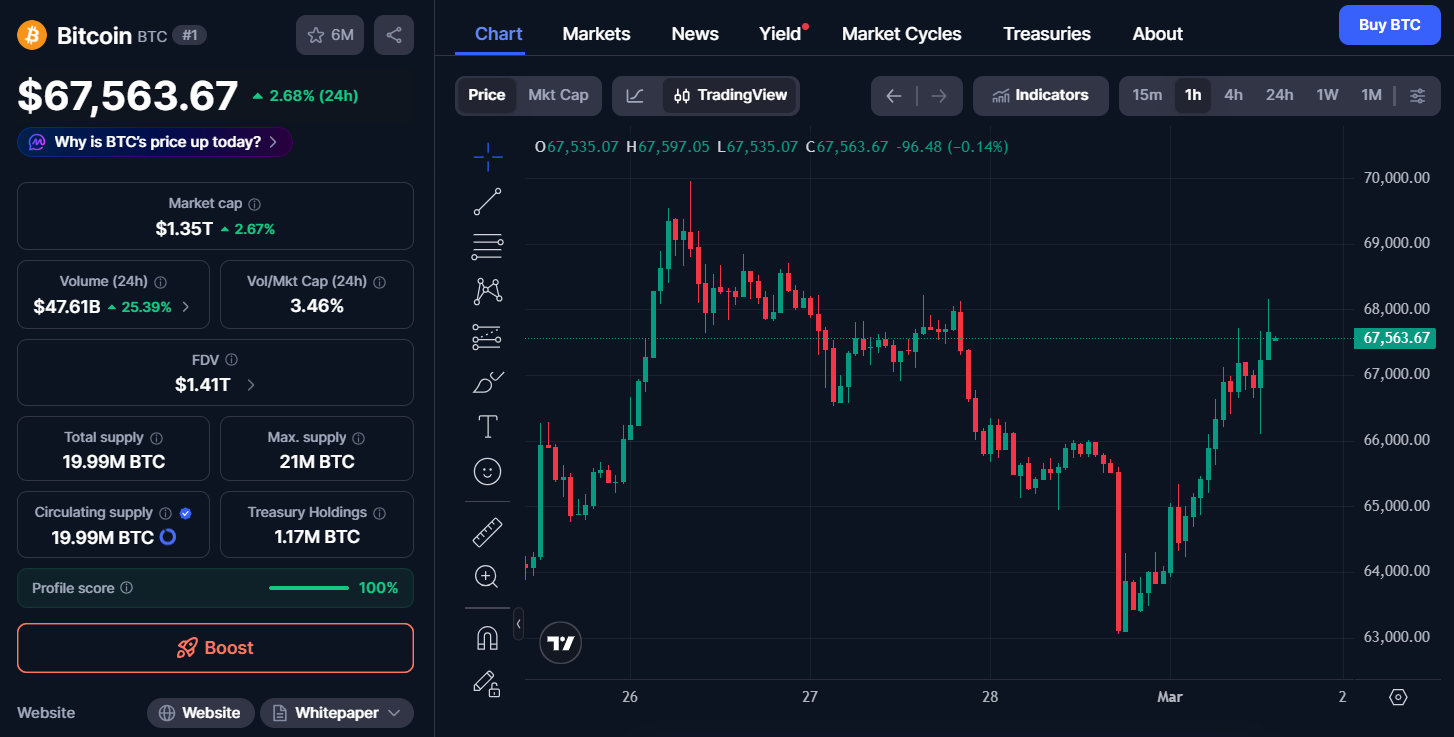This screenshot has width=1454, height=737.
Task: Click verified badge on Circulating supply
Action: coord(185,513)
